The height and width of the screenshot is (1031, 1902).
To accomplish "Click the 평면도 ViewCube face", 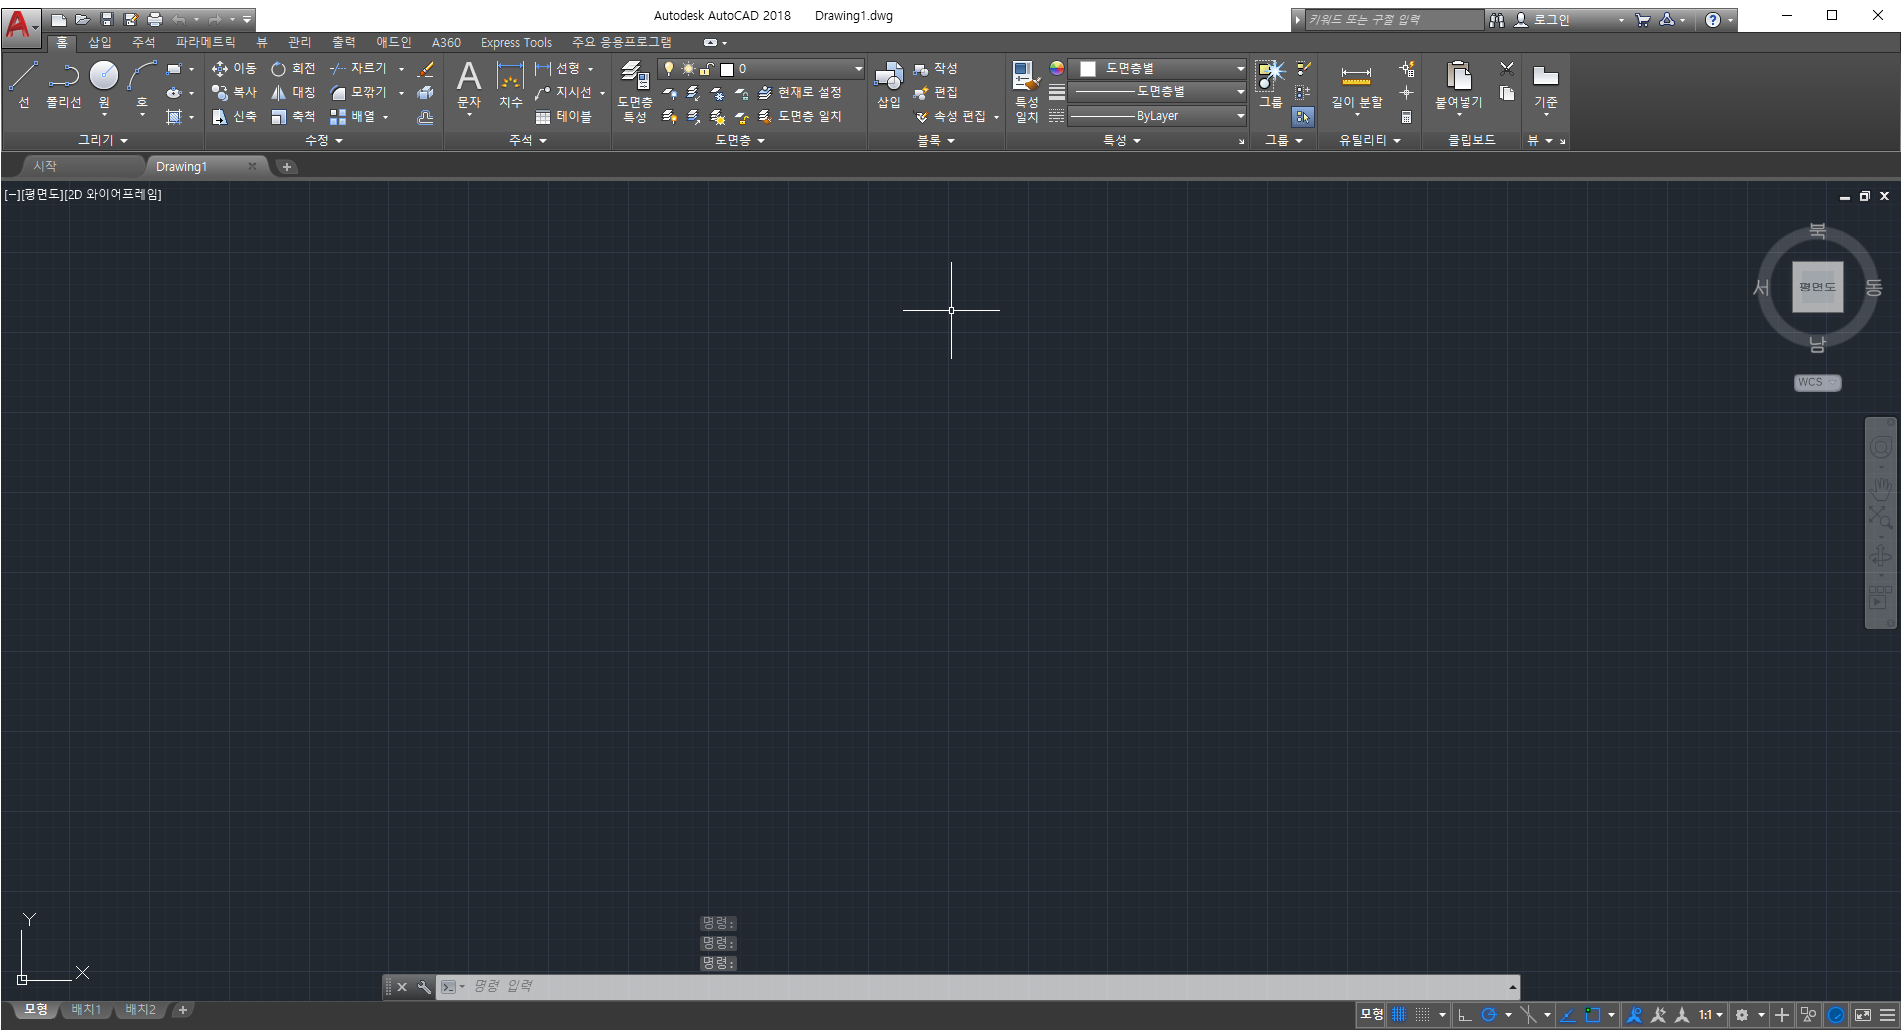I will pos(1818,287).
